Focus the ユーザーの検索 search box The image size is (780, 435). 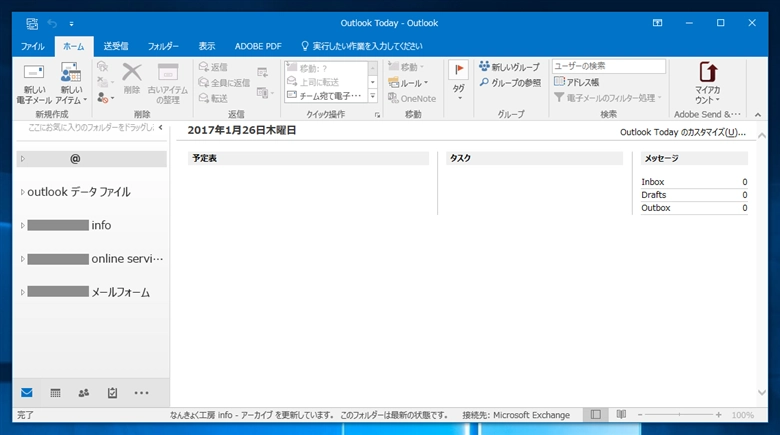point(608,66)
